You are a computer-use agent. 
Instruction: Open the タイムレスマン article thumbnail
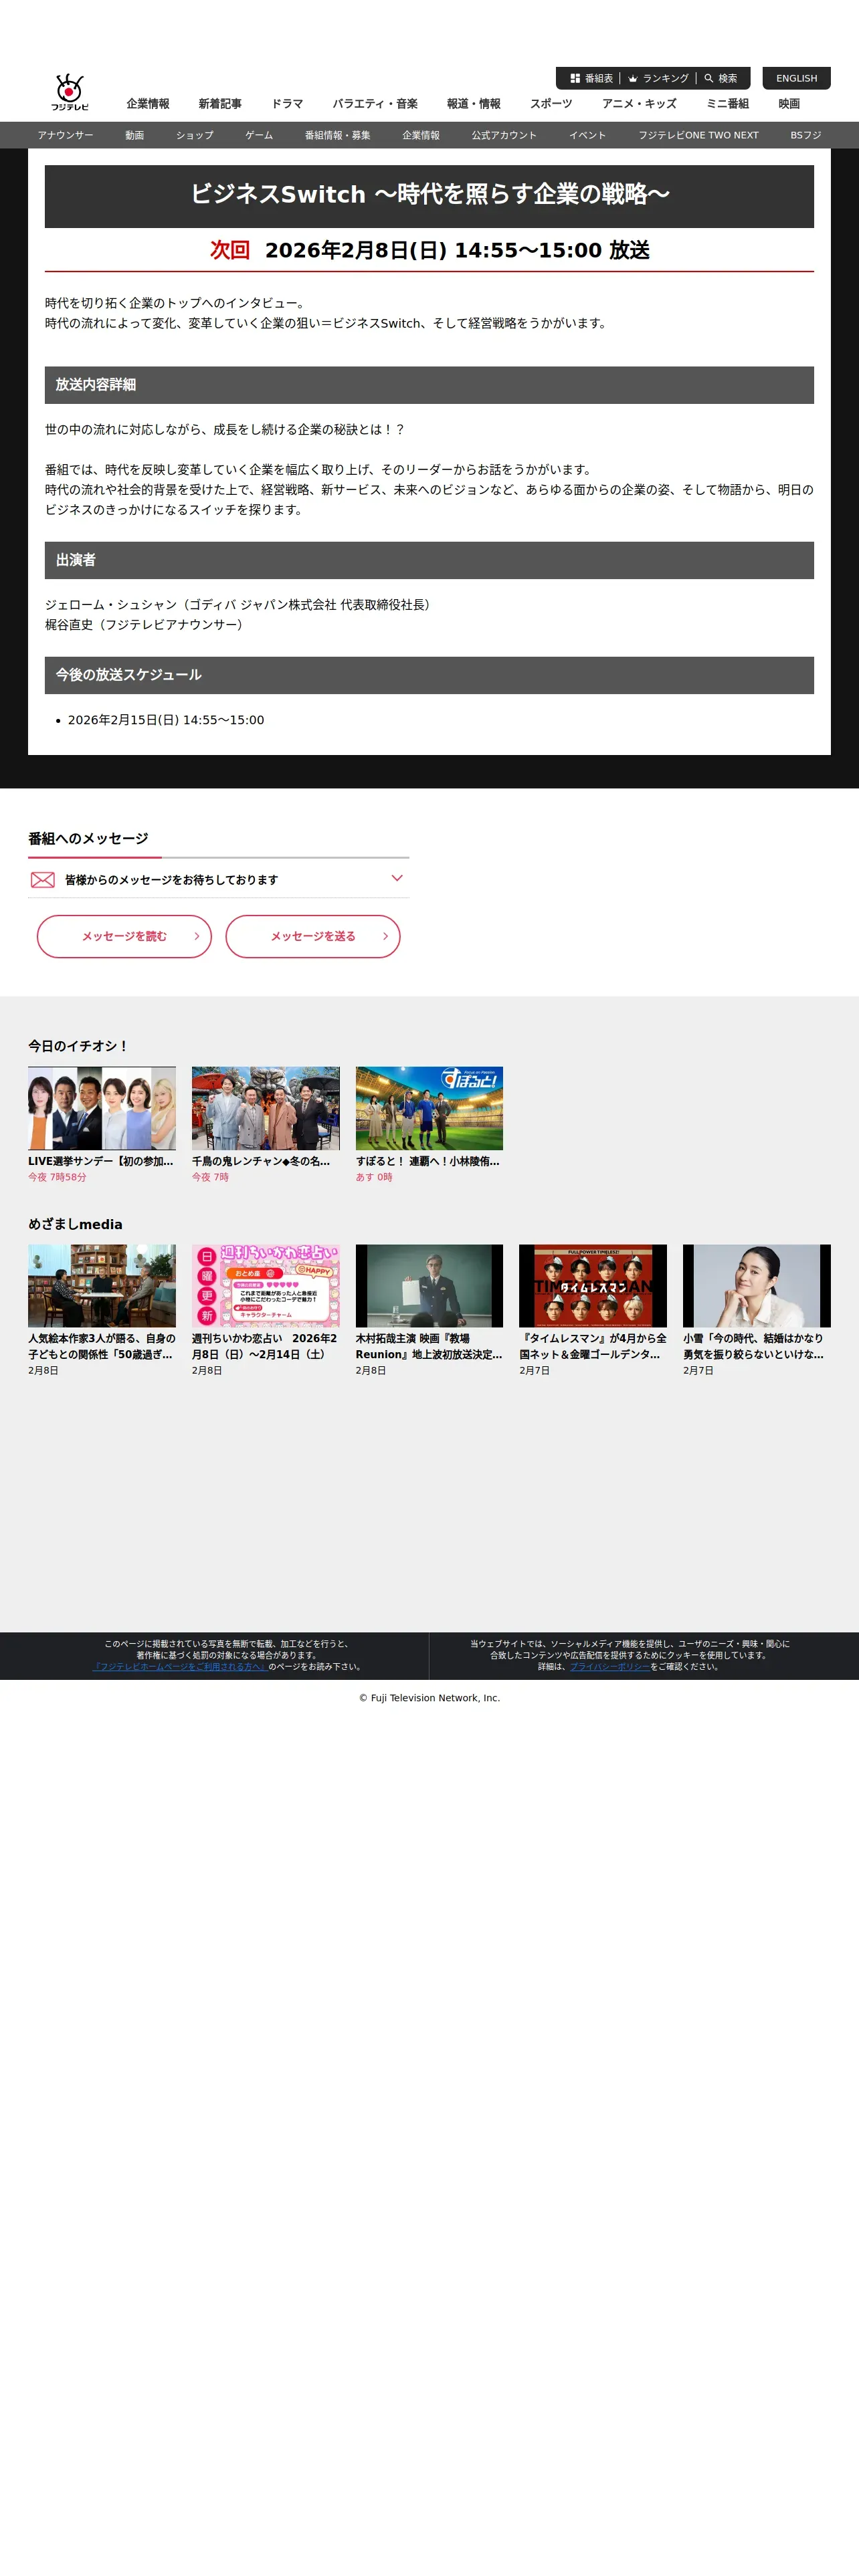(593, 1286)
